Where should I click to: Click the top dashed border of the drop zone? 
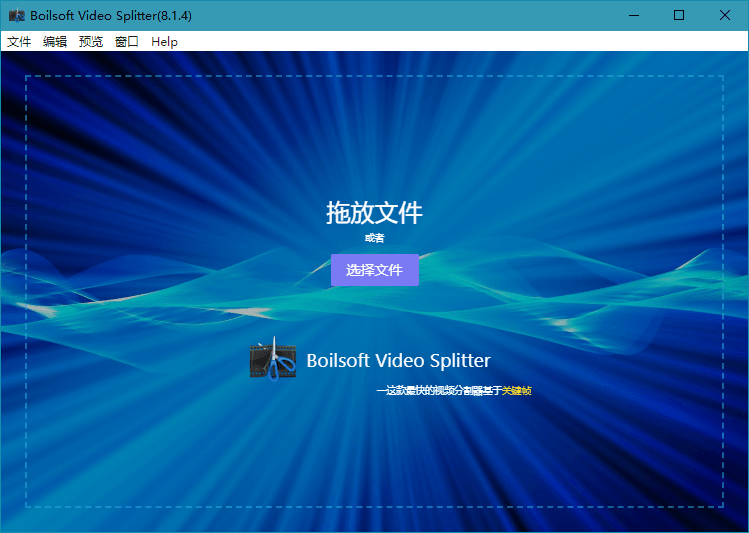(x=374, y=76)
